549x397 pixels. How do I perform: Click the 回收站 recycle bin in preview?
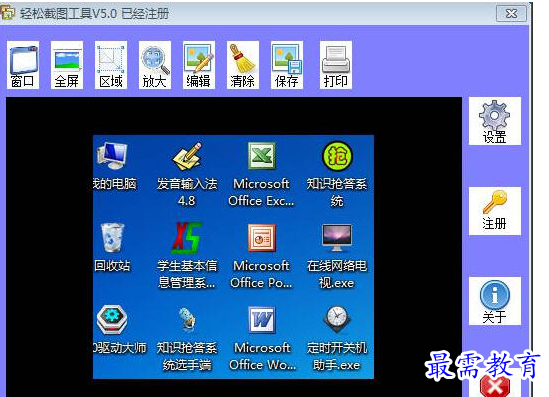(x=112, y=238)
